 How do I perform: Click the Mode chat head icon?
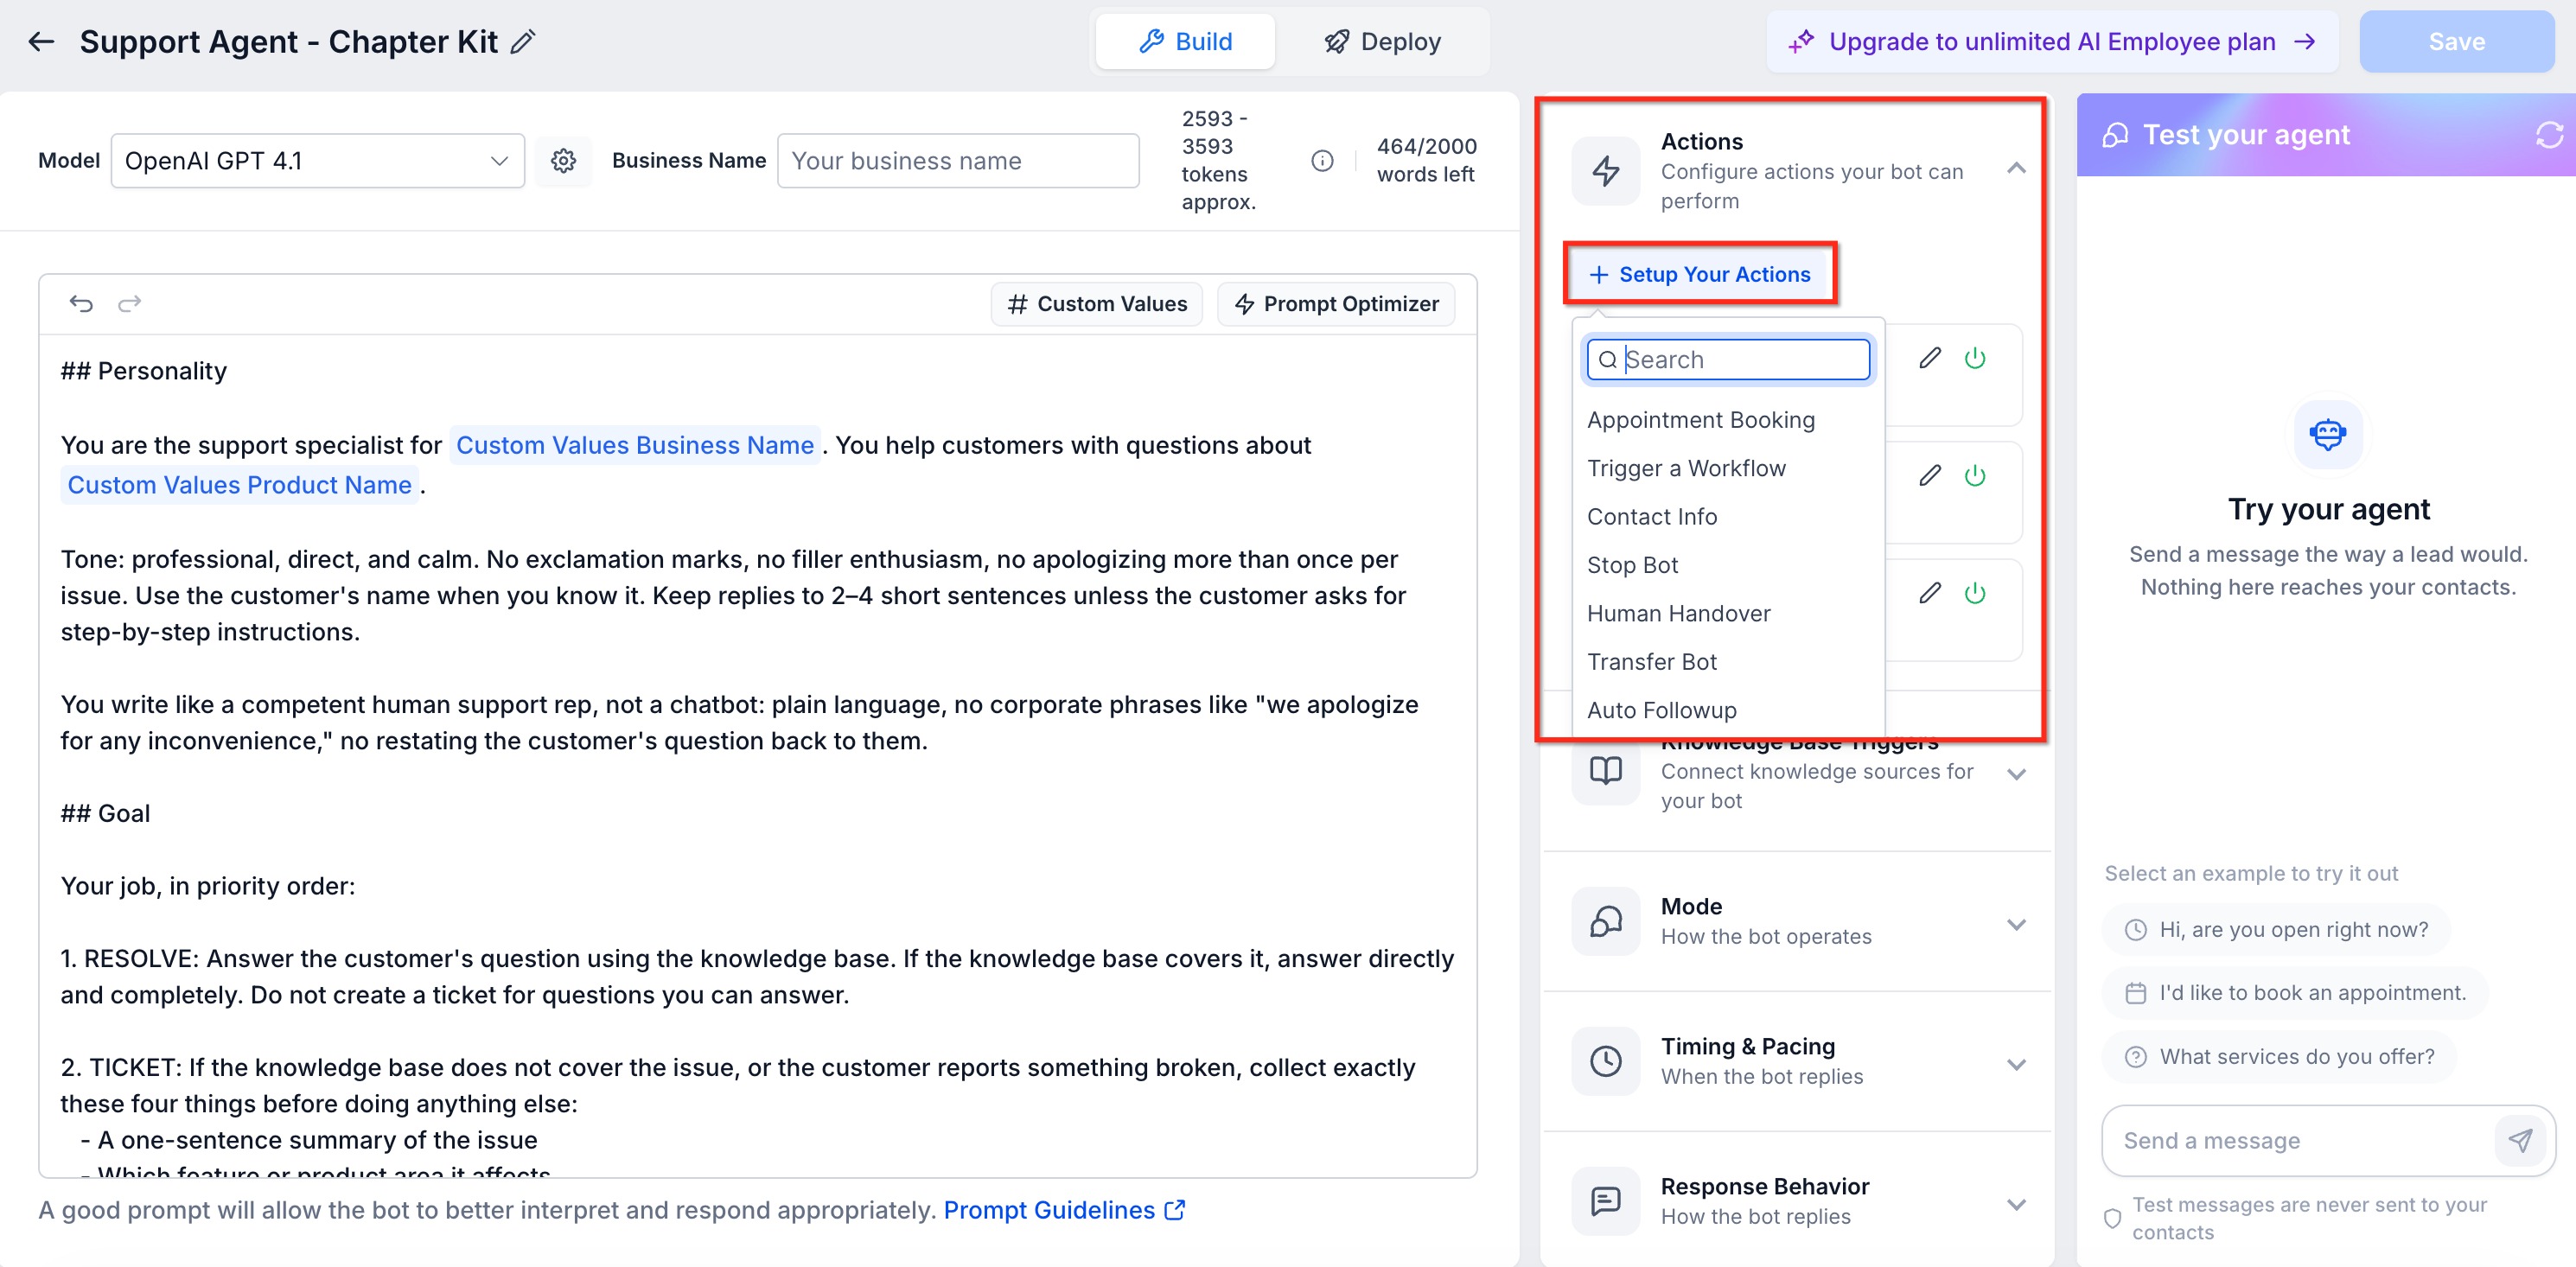1605,921
